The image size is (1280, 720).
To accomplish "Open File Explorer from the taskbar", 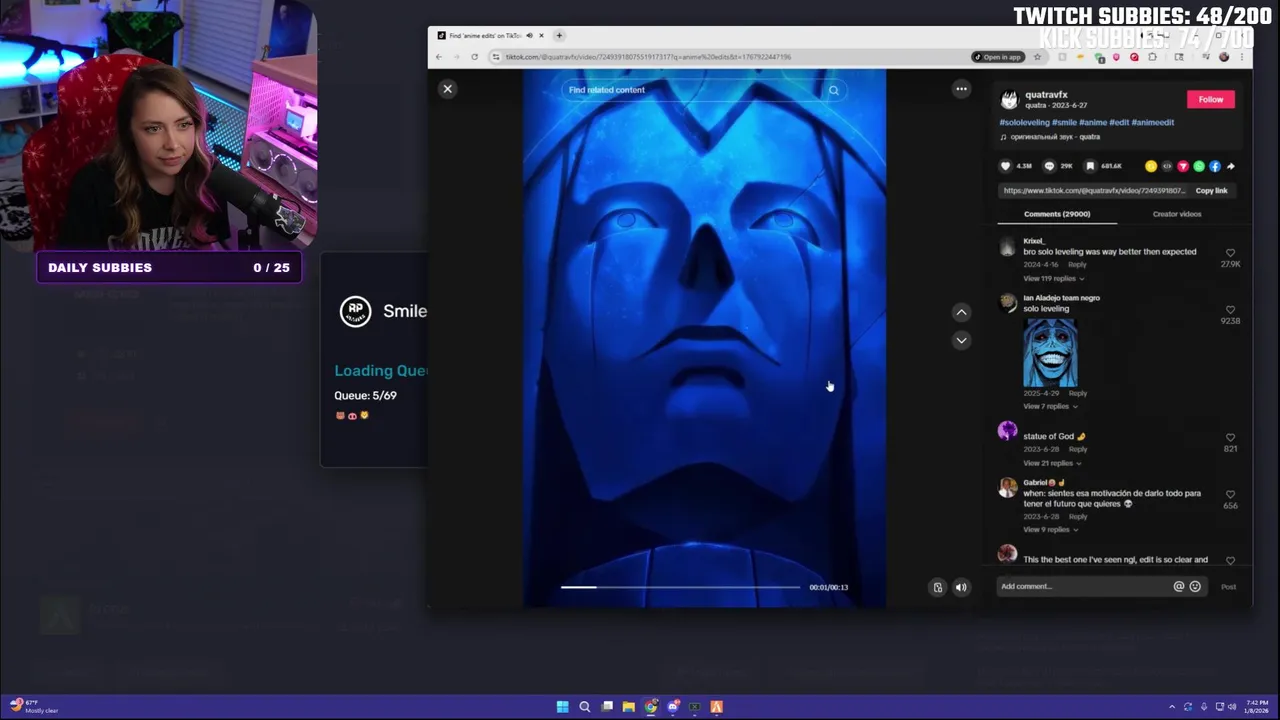I will click(x=628, y=707).
